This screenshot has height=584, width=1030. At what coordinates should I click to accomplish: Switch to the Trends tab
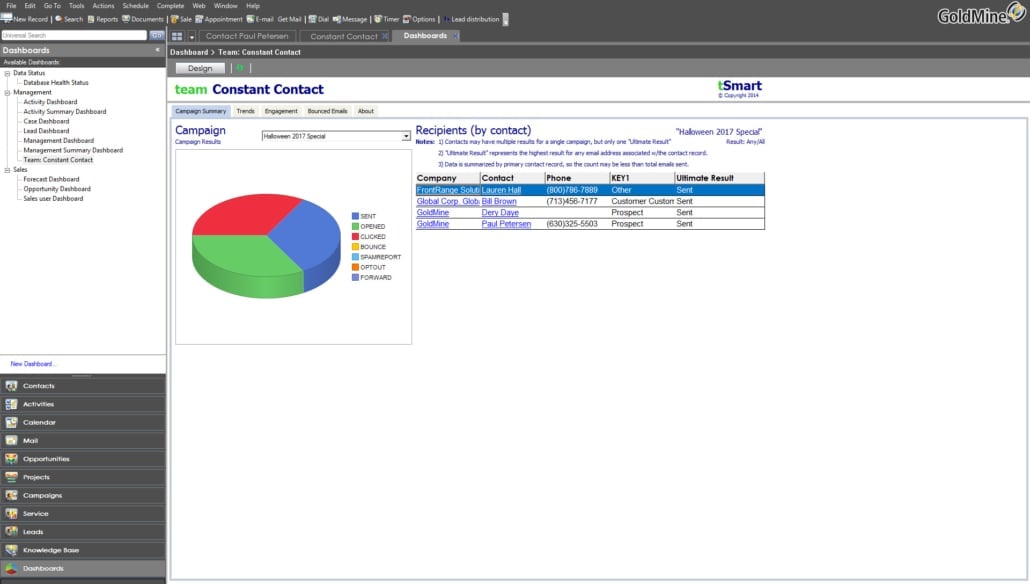coord(246,112)
